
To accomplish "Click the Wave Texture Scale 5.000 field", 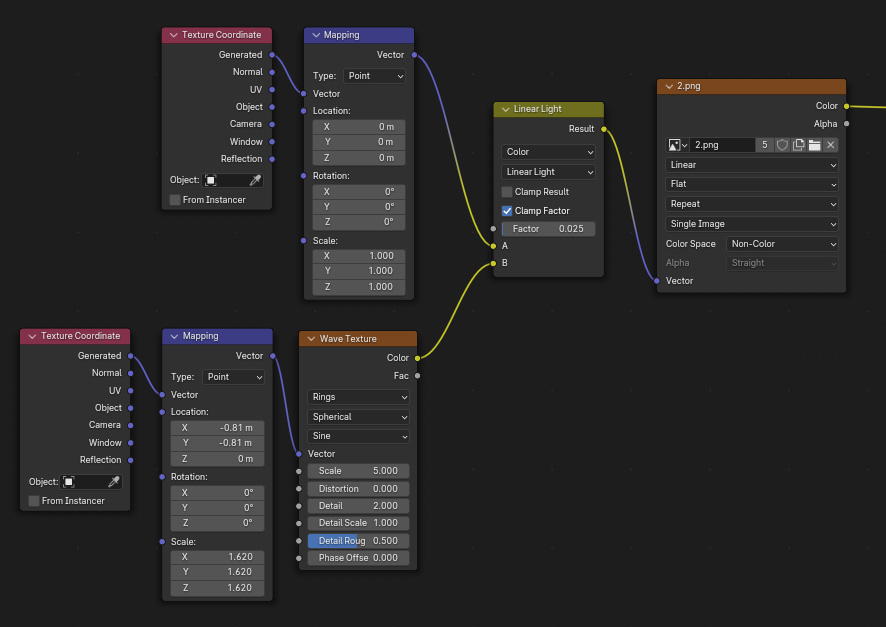I will [x=358, y=471].
